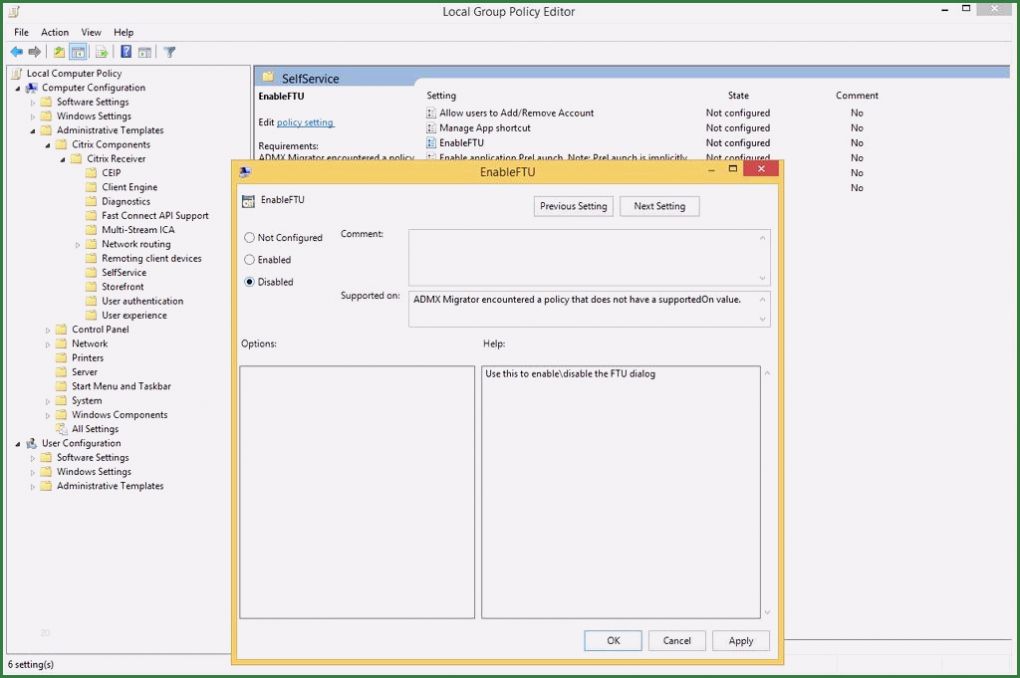Collapse the Citrix Receiver tree node

[63, 159]
